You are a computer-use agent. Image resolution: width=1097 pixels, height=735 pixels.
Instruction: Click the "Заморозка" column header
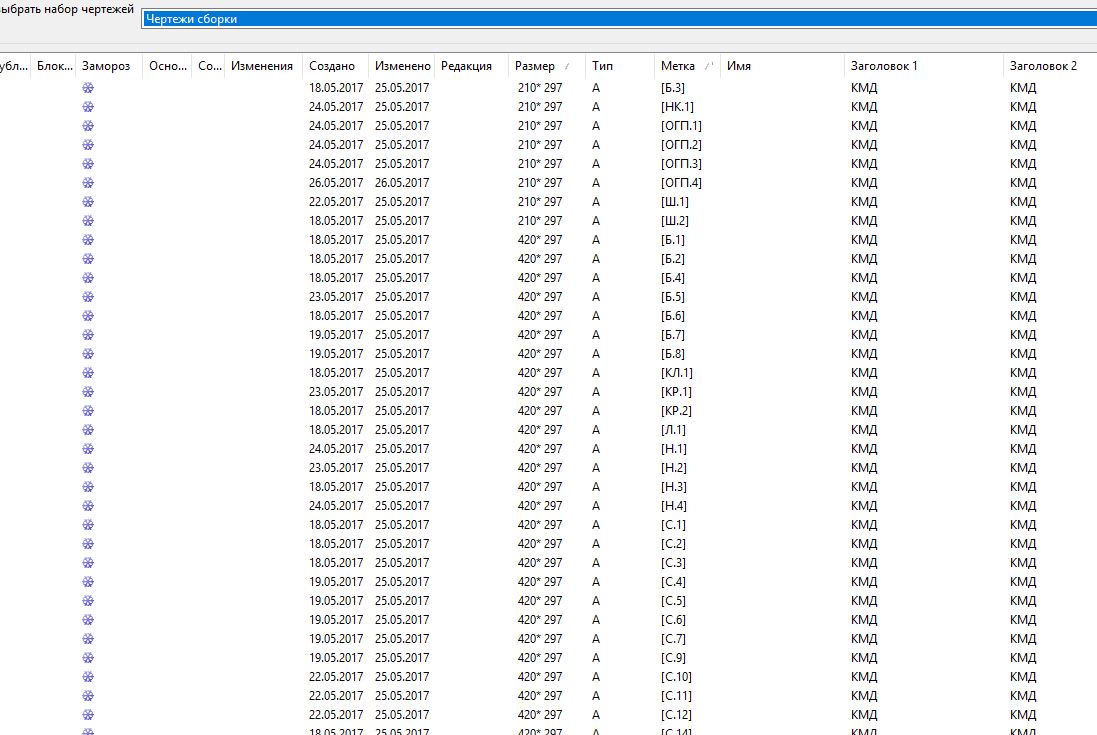[105, 66]
